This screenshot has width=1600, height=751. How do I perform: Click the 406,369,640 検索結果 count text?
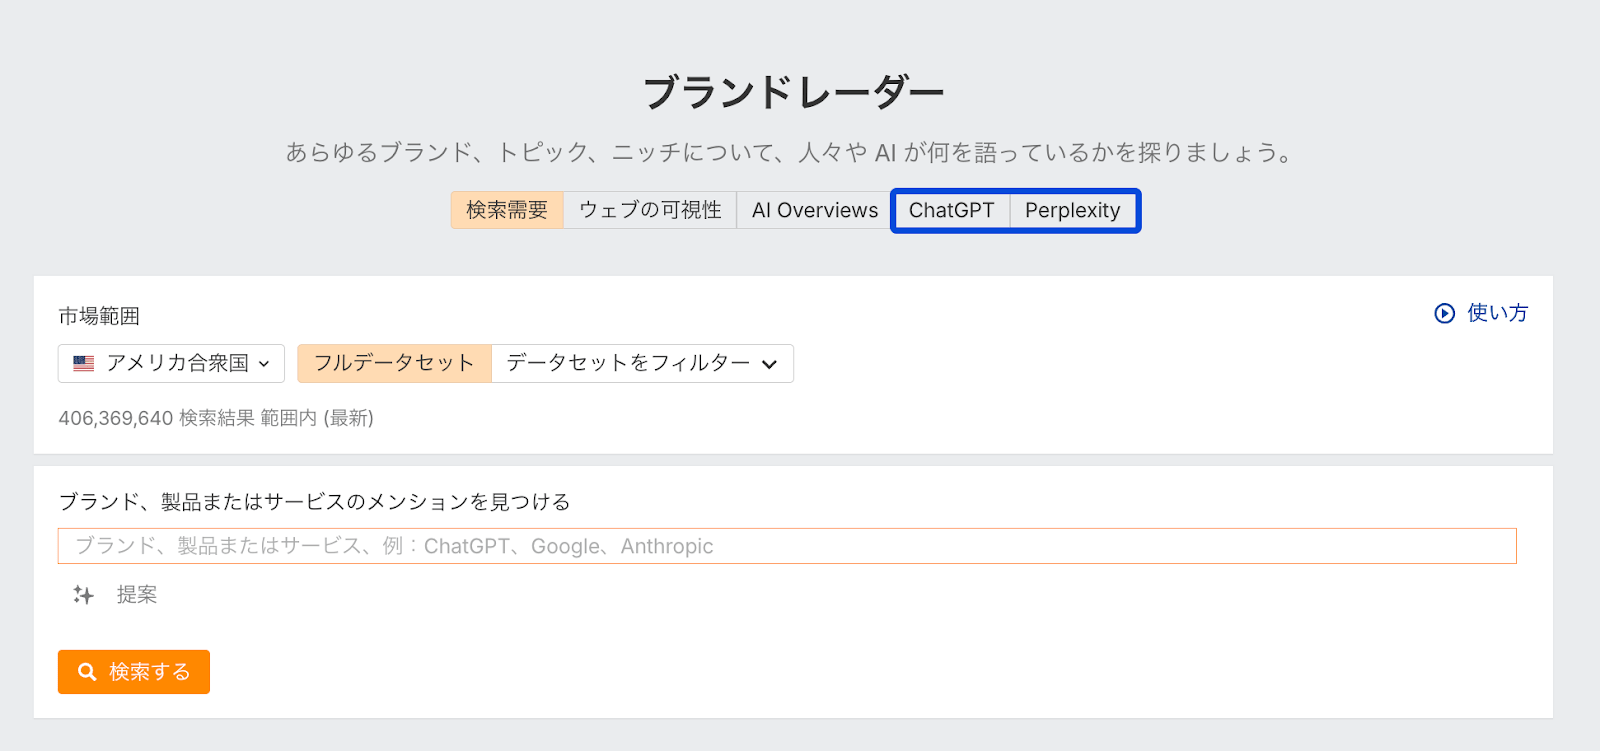tap(216, 418)
